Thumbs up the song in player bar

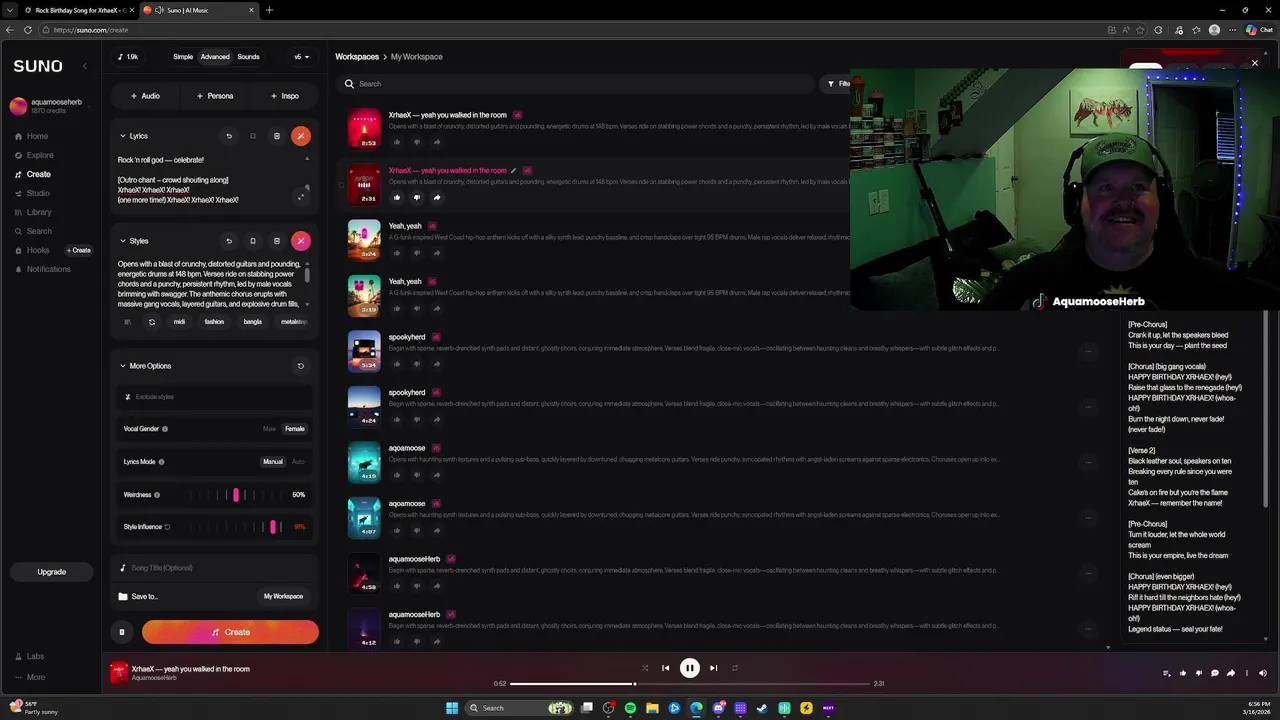(x=1183, y=673)
